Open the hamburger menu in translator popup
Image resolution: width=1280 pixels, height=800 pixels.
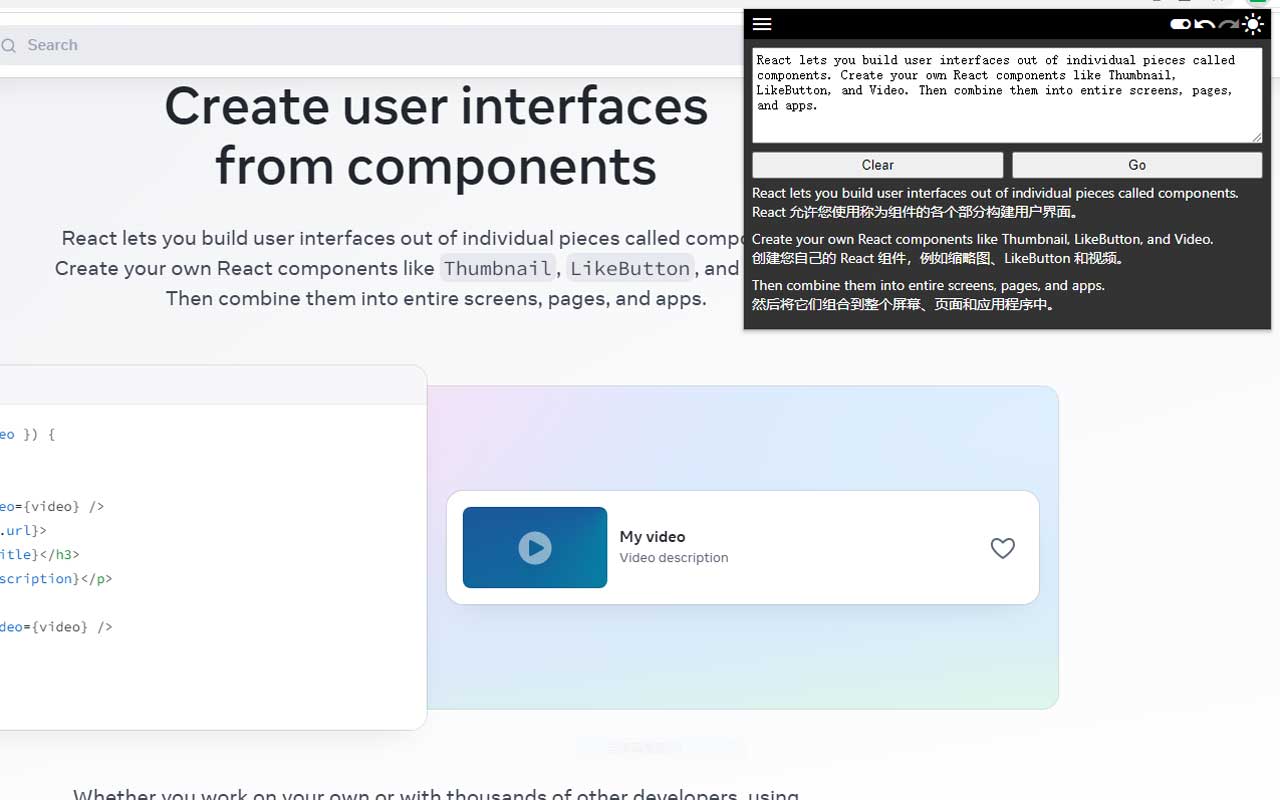pyautogui.click(x=762, y=24)
